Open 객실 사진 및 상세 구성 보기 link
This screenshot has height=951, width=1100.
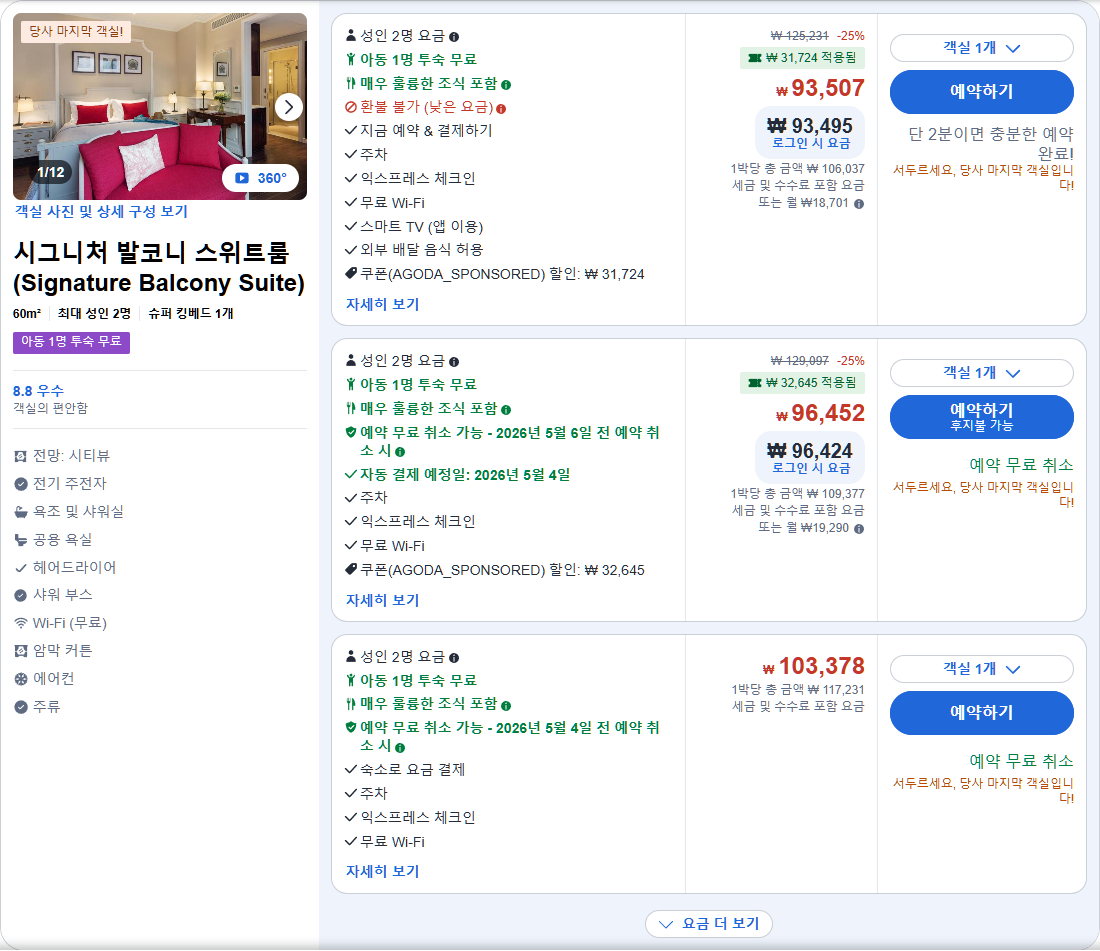[101, 211]
